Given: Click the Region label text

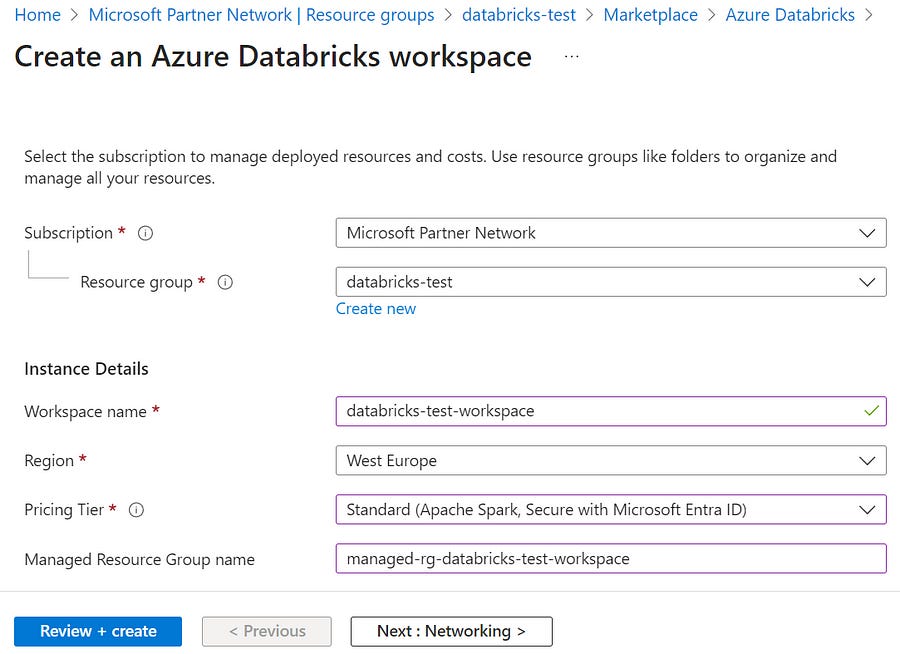Looking at the screenshot, I should pos(49,461).
